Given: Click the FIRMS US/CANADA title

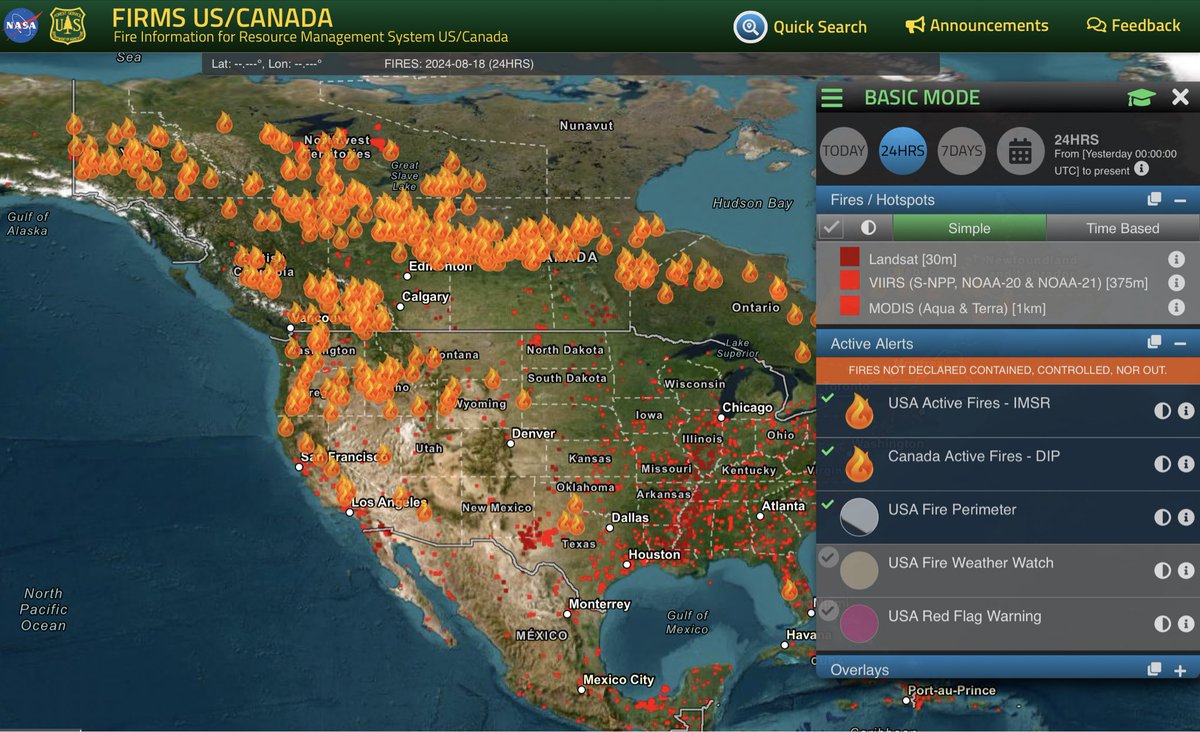Looking at the screenshot, I should pyautogui.click(x=222, y=17).
